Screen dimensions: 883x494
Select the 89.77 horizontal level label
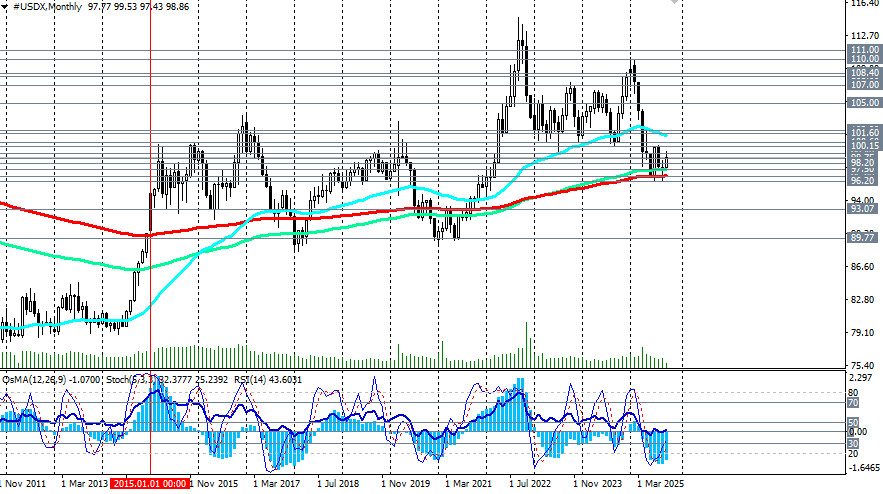[862, 238]
